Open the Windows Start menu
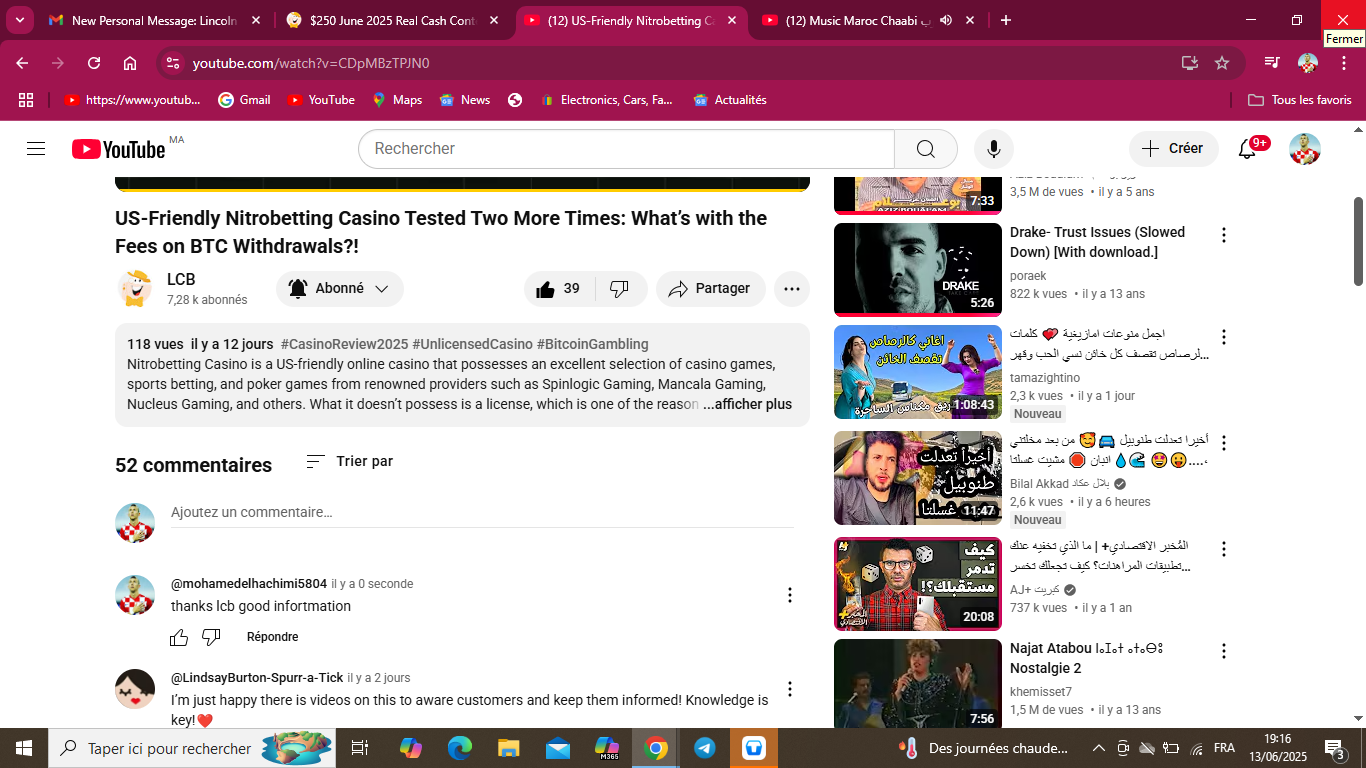This screenshot has height=768, width=1366. (x=23, y=748)
